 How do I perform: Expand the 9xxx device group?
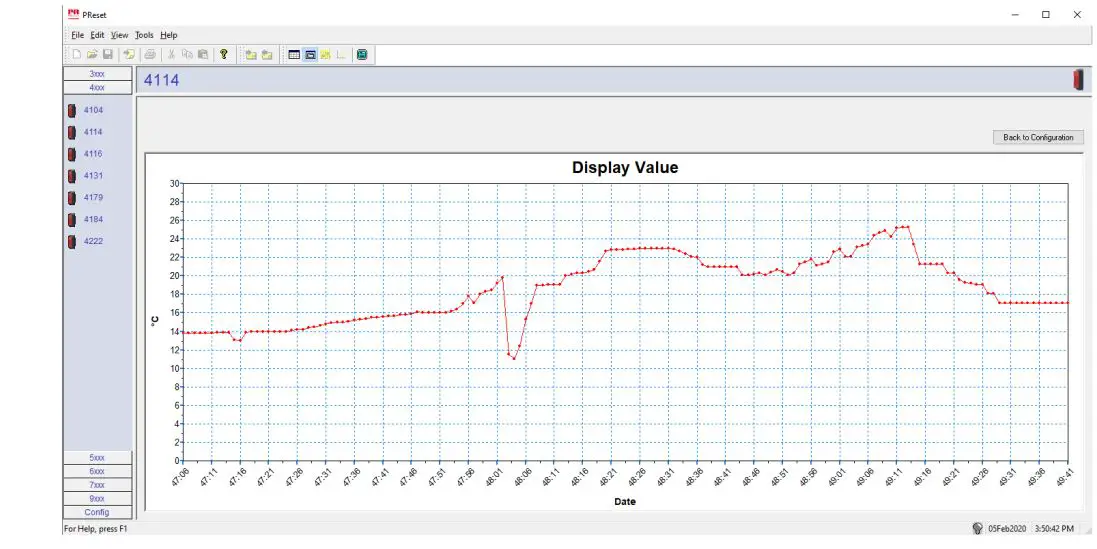point(97,499)
